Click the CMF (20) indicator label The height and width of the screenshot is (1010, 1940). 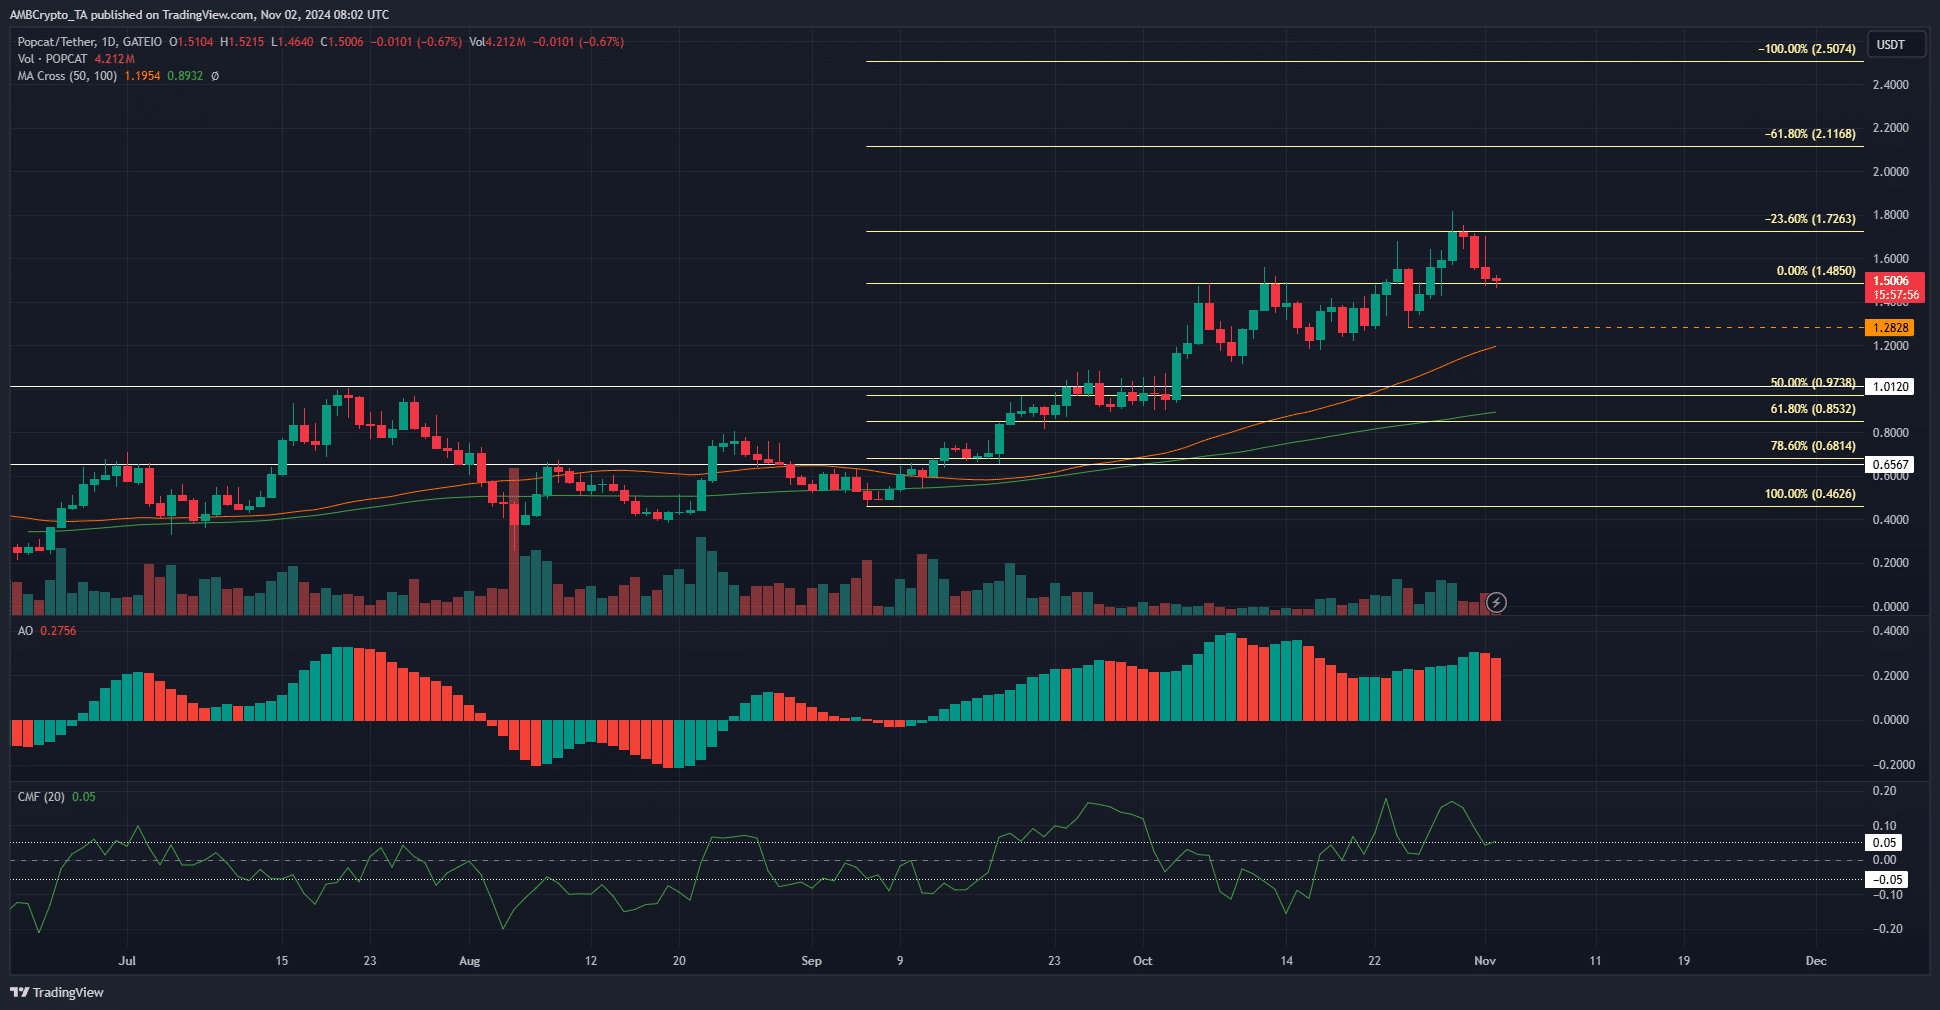click(x=41, y=797)
